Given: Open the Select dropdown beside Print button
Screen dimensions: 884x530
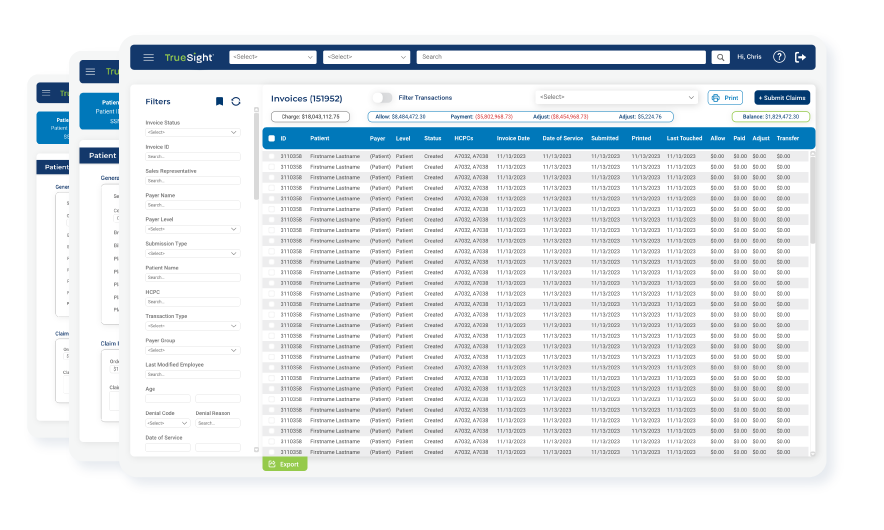Looking at the screenshot, I should pos(616,97).
